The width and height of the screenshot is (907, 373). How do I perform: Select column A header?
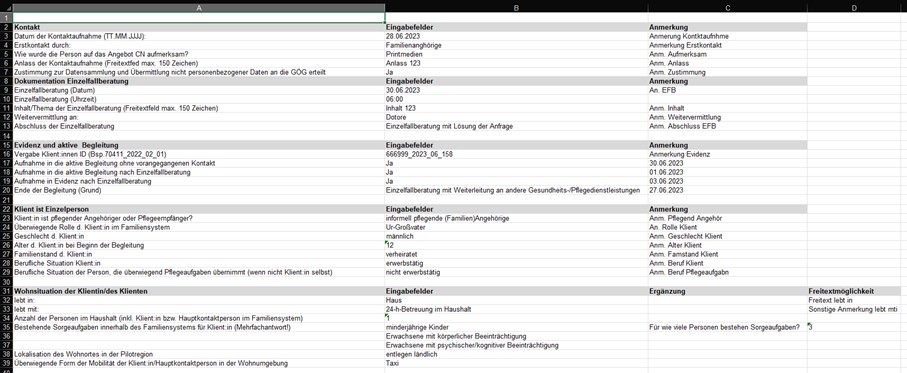[x=198, y=8]
